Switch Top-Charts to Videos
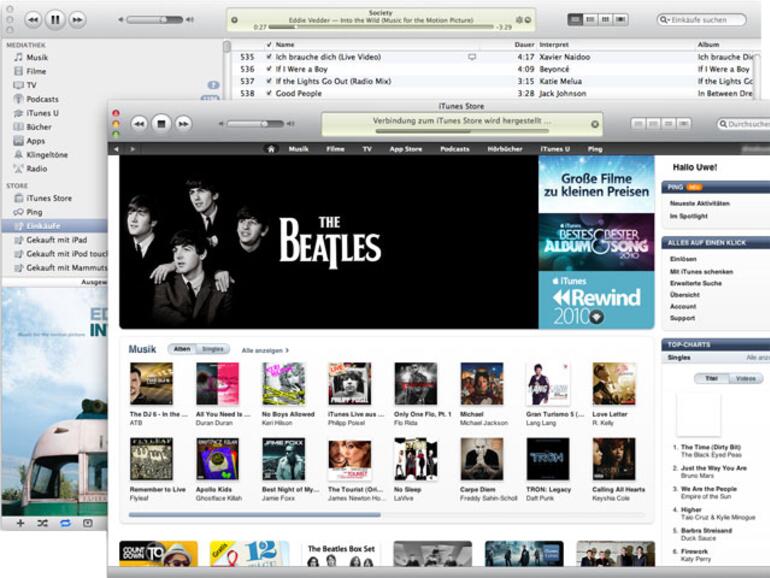770x578 pixels. pyautogui.click(x=746, y=379)
